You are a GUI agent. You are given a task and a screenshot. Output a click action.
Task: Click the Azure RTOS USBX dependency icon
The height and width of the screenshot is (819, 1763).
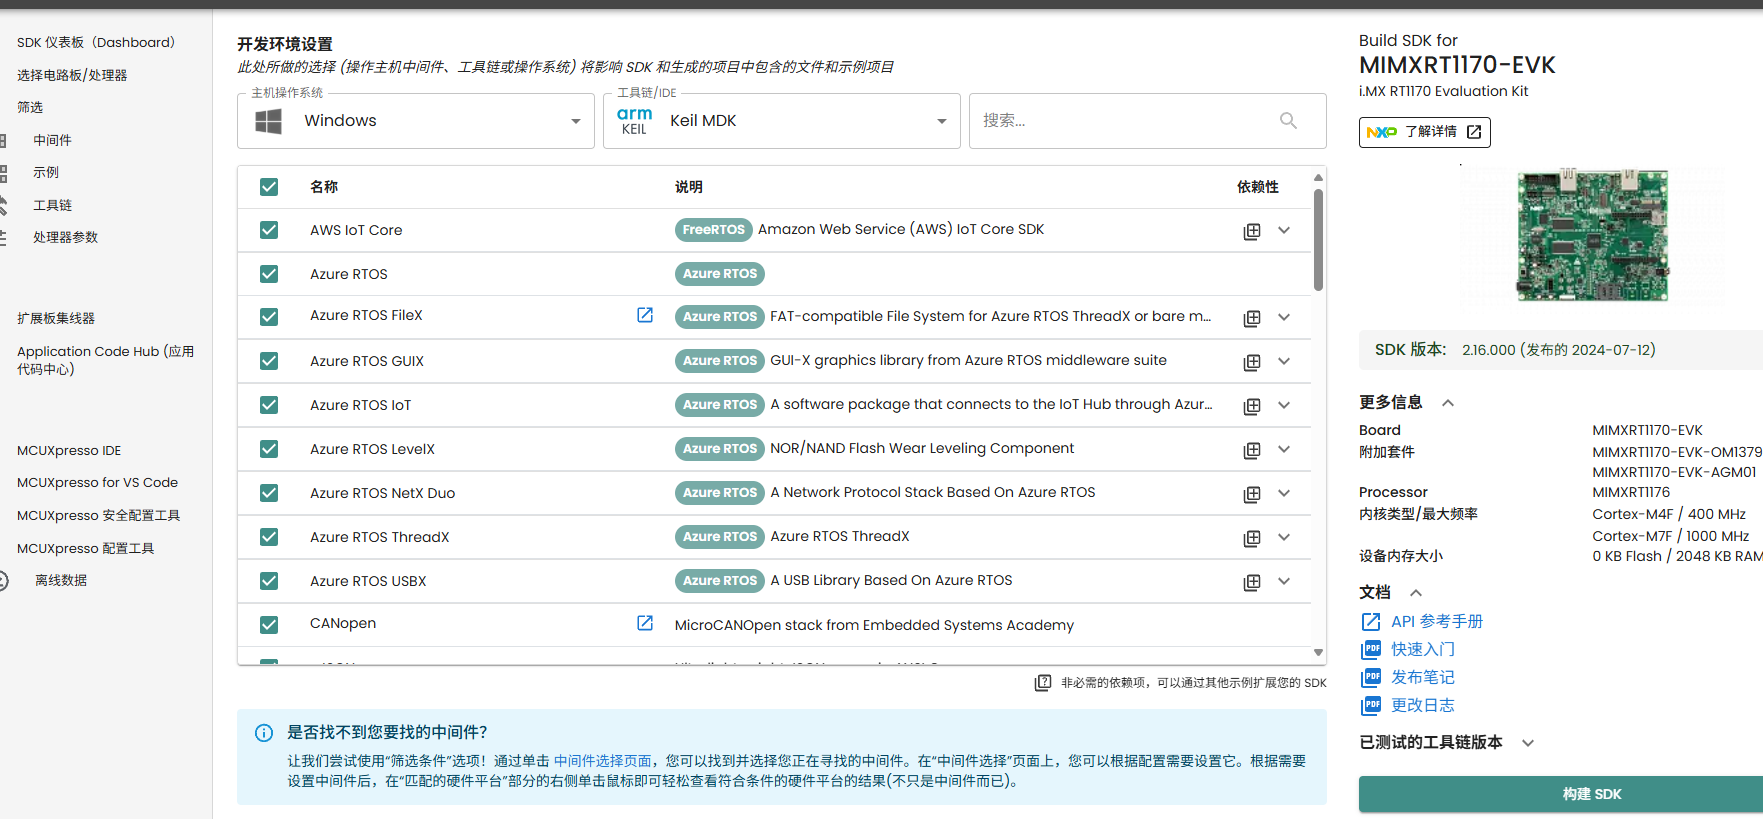1251,582
